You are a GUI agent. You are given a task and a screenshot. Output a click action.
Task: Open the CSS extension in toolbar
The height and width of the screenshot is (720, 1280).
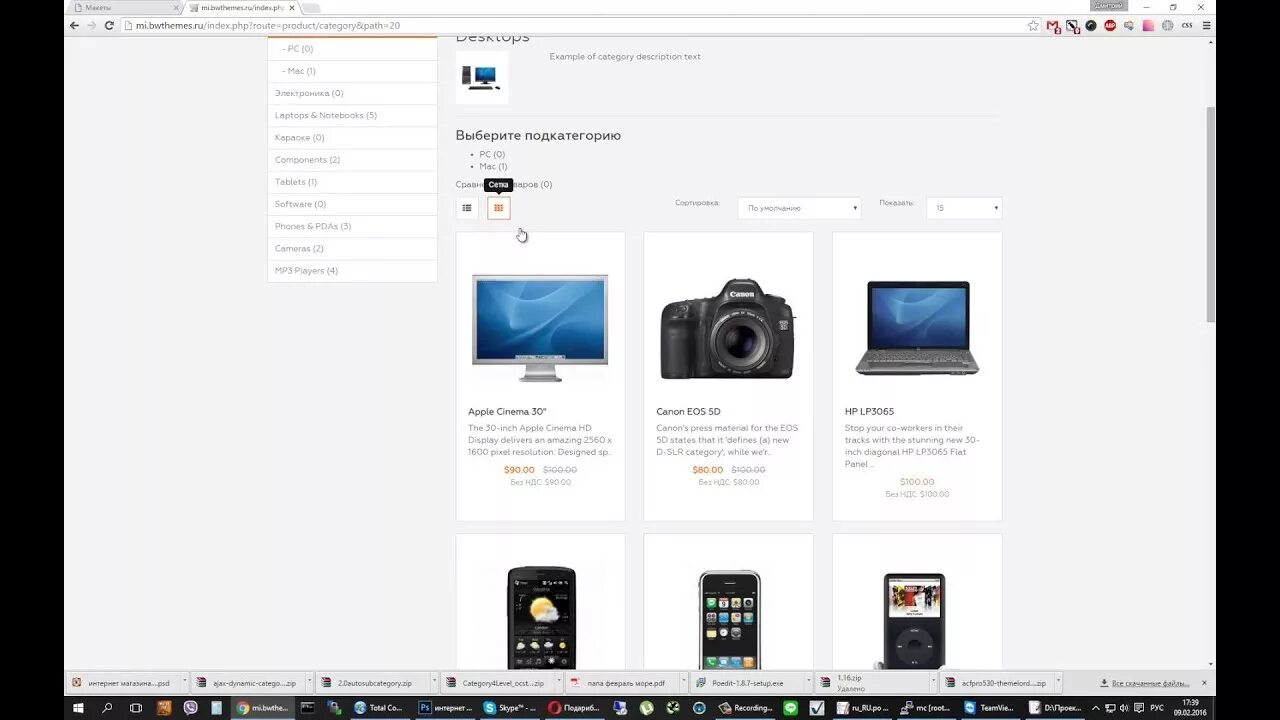(x=1187, y=26)
